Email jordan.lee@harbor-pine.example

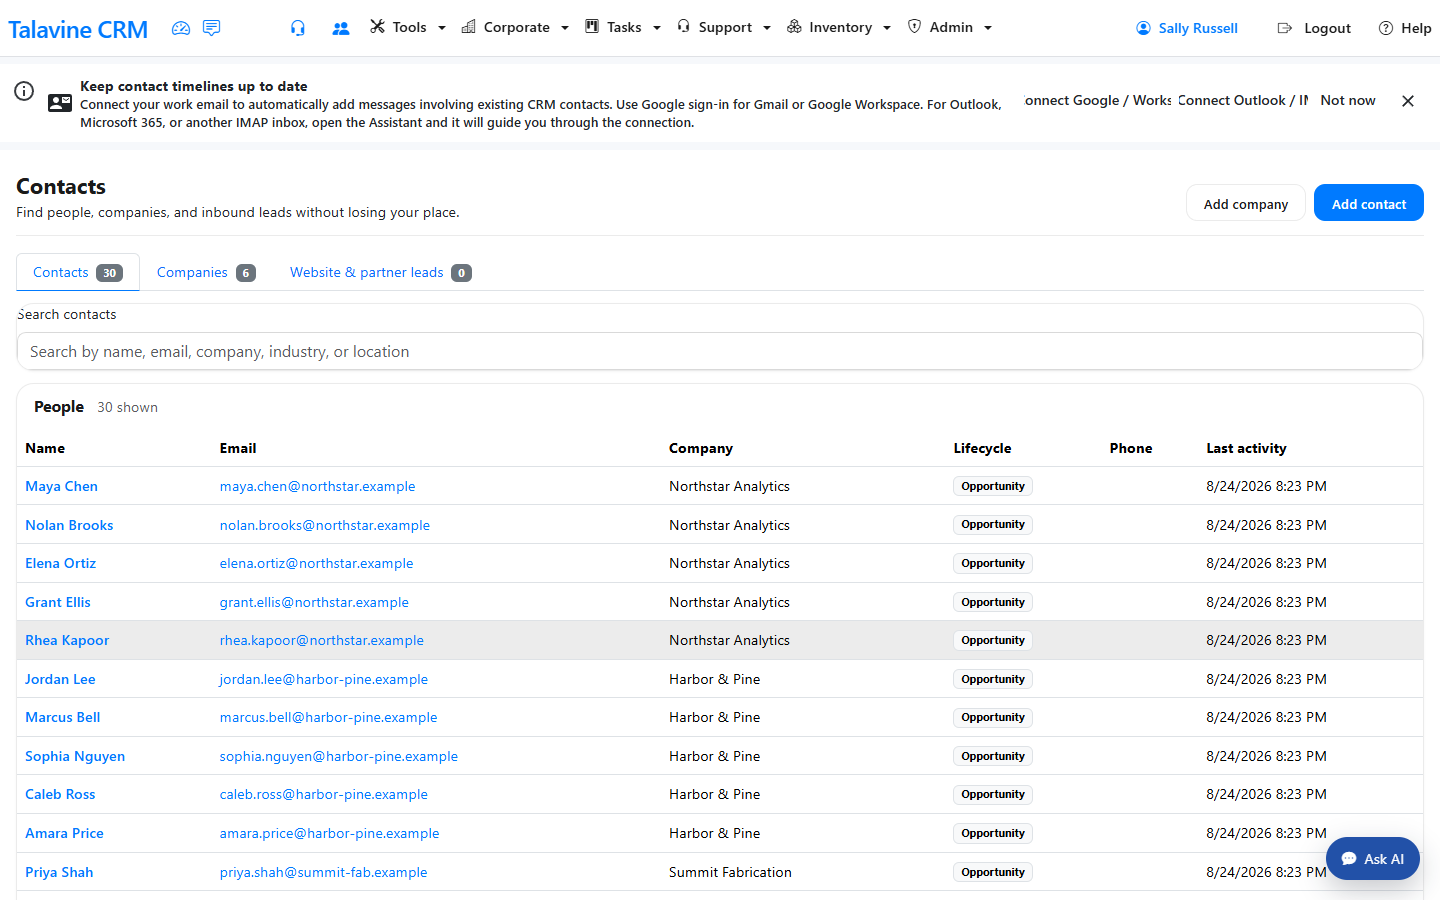point(324,679)
